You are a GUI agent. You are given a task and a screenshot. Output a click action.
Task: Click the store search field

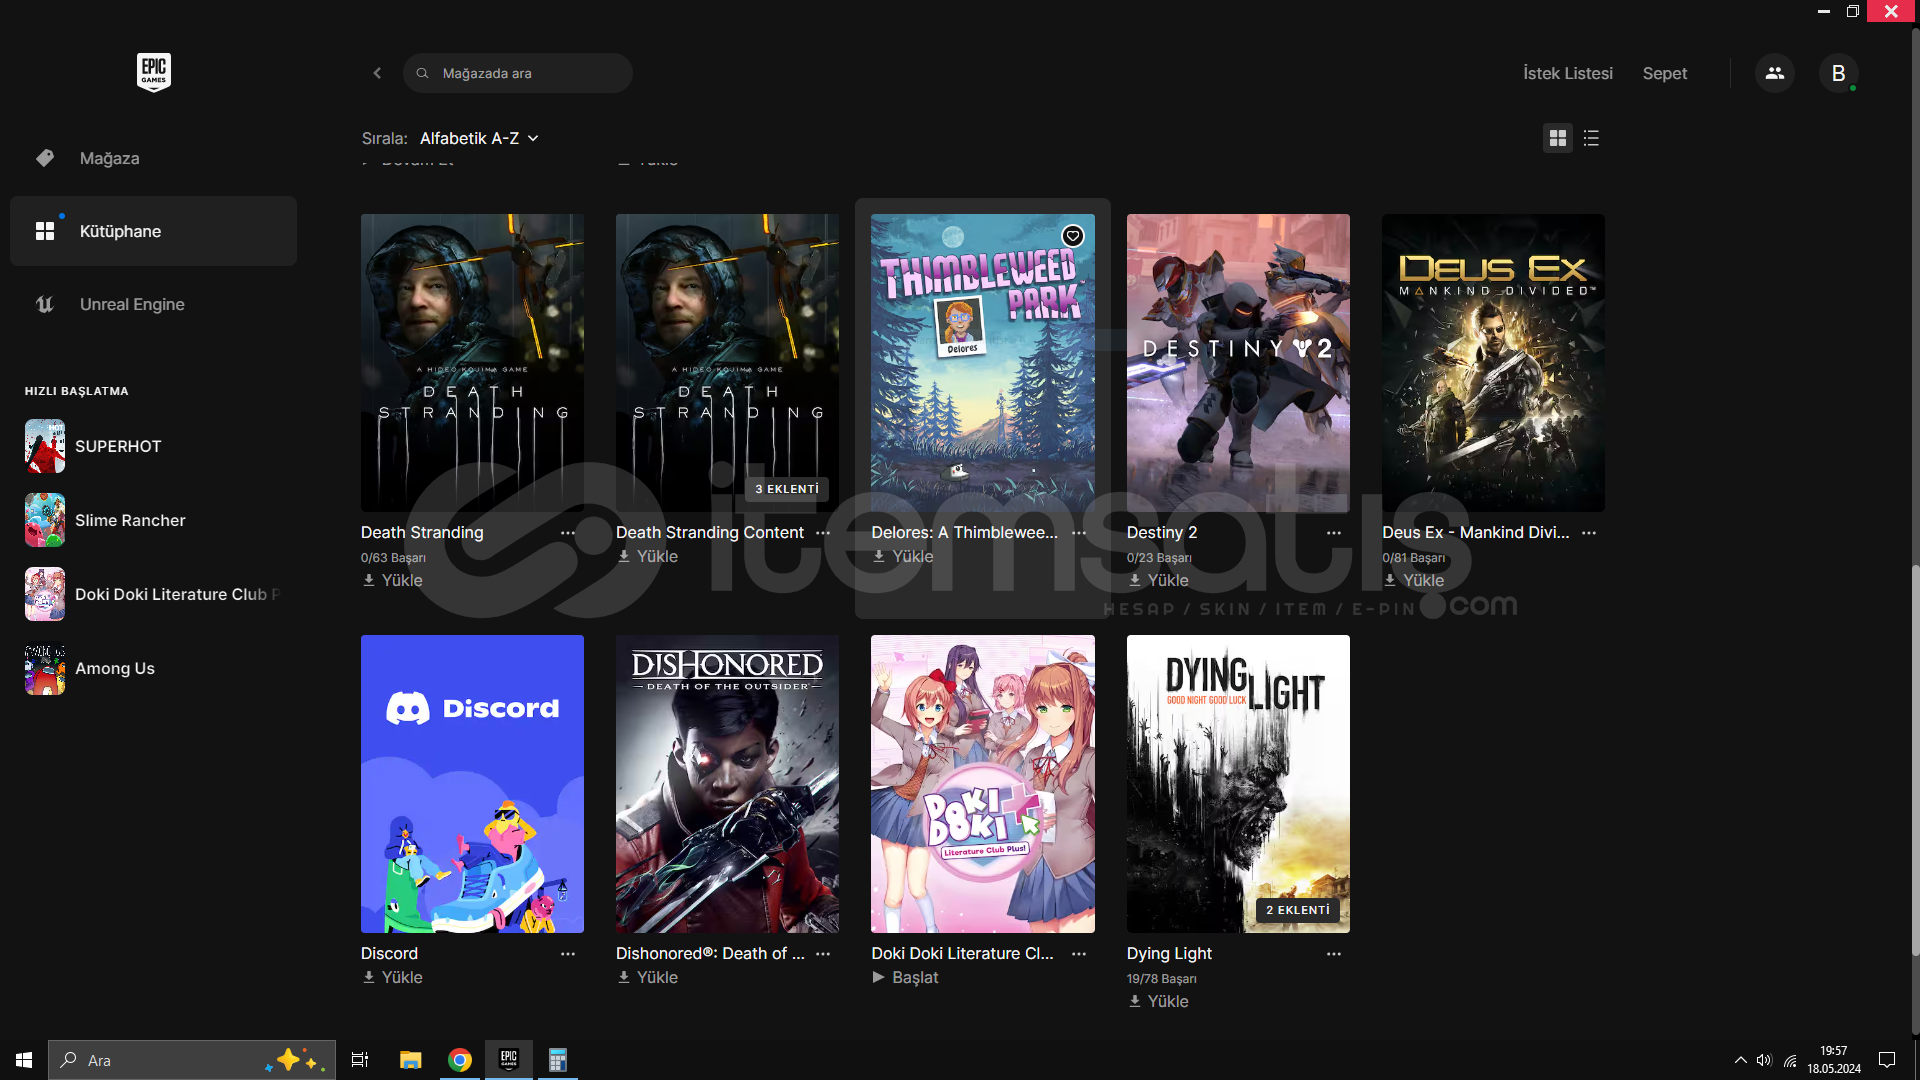pos(518,73)
